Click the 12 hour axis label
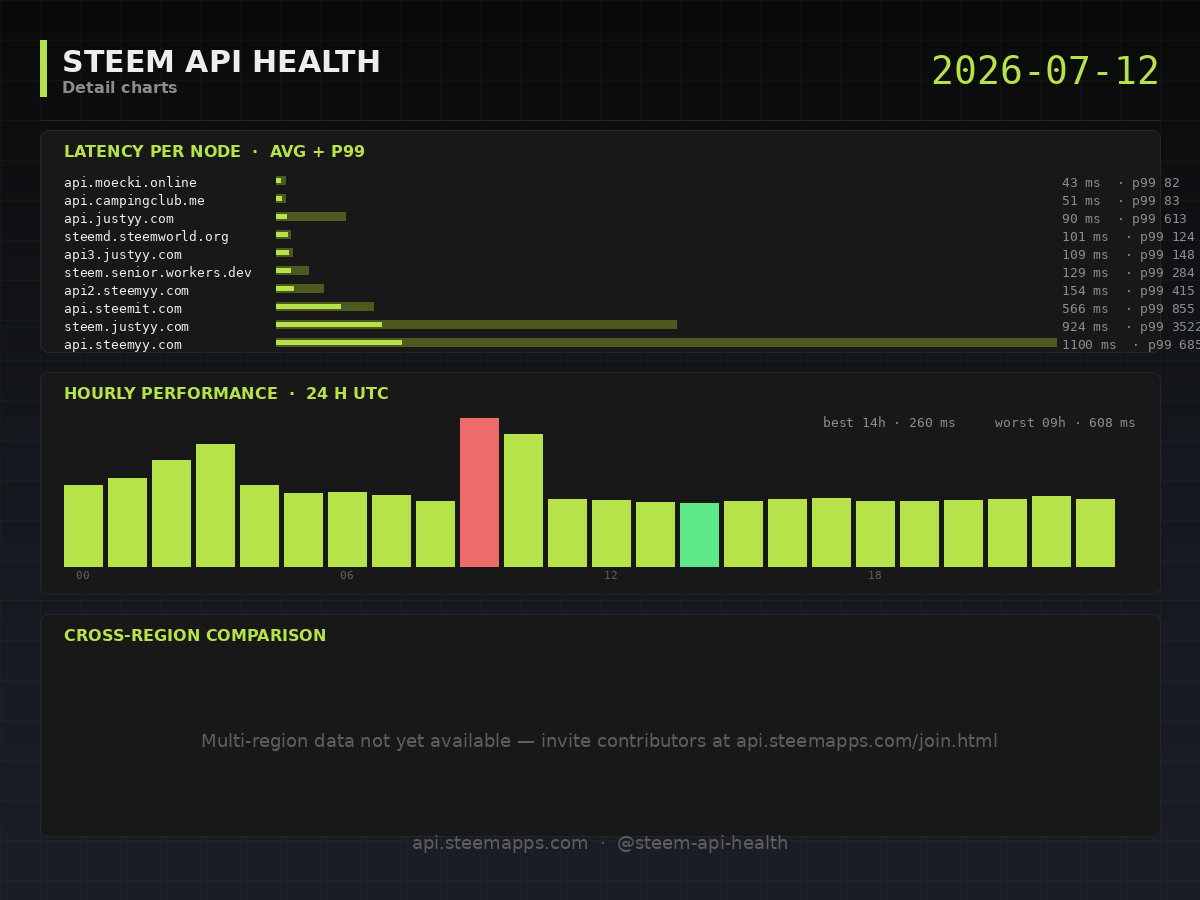Screen dimensions: 1200x900 pos(611,576)
